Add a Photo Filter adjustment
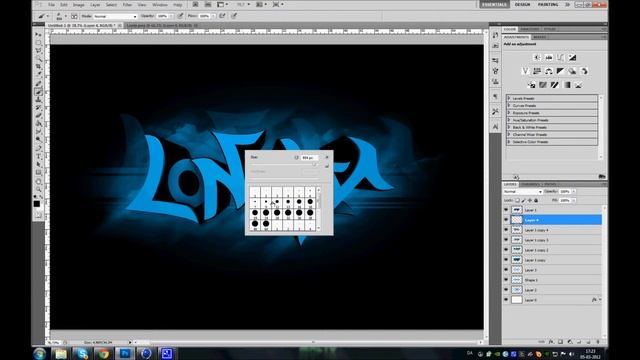640x360 pixels. (x=572, y=71)
